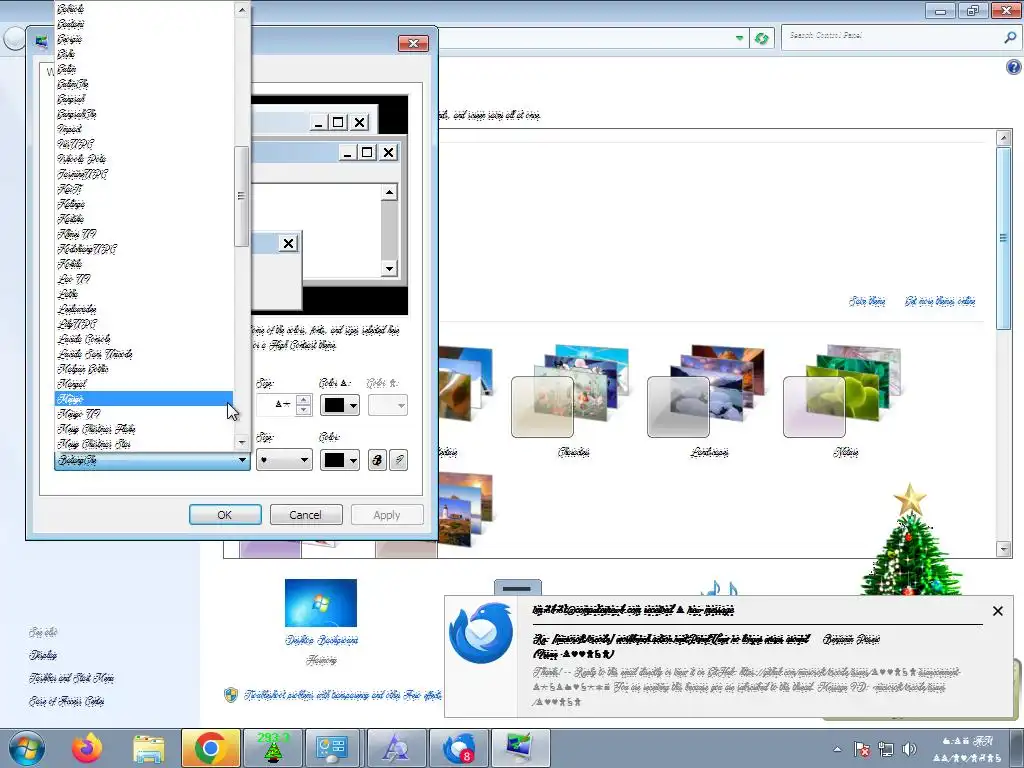Open Windows Explorer folder icon in taskbar
Screen dimensions: 1024x768
pos(149,748)
